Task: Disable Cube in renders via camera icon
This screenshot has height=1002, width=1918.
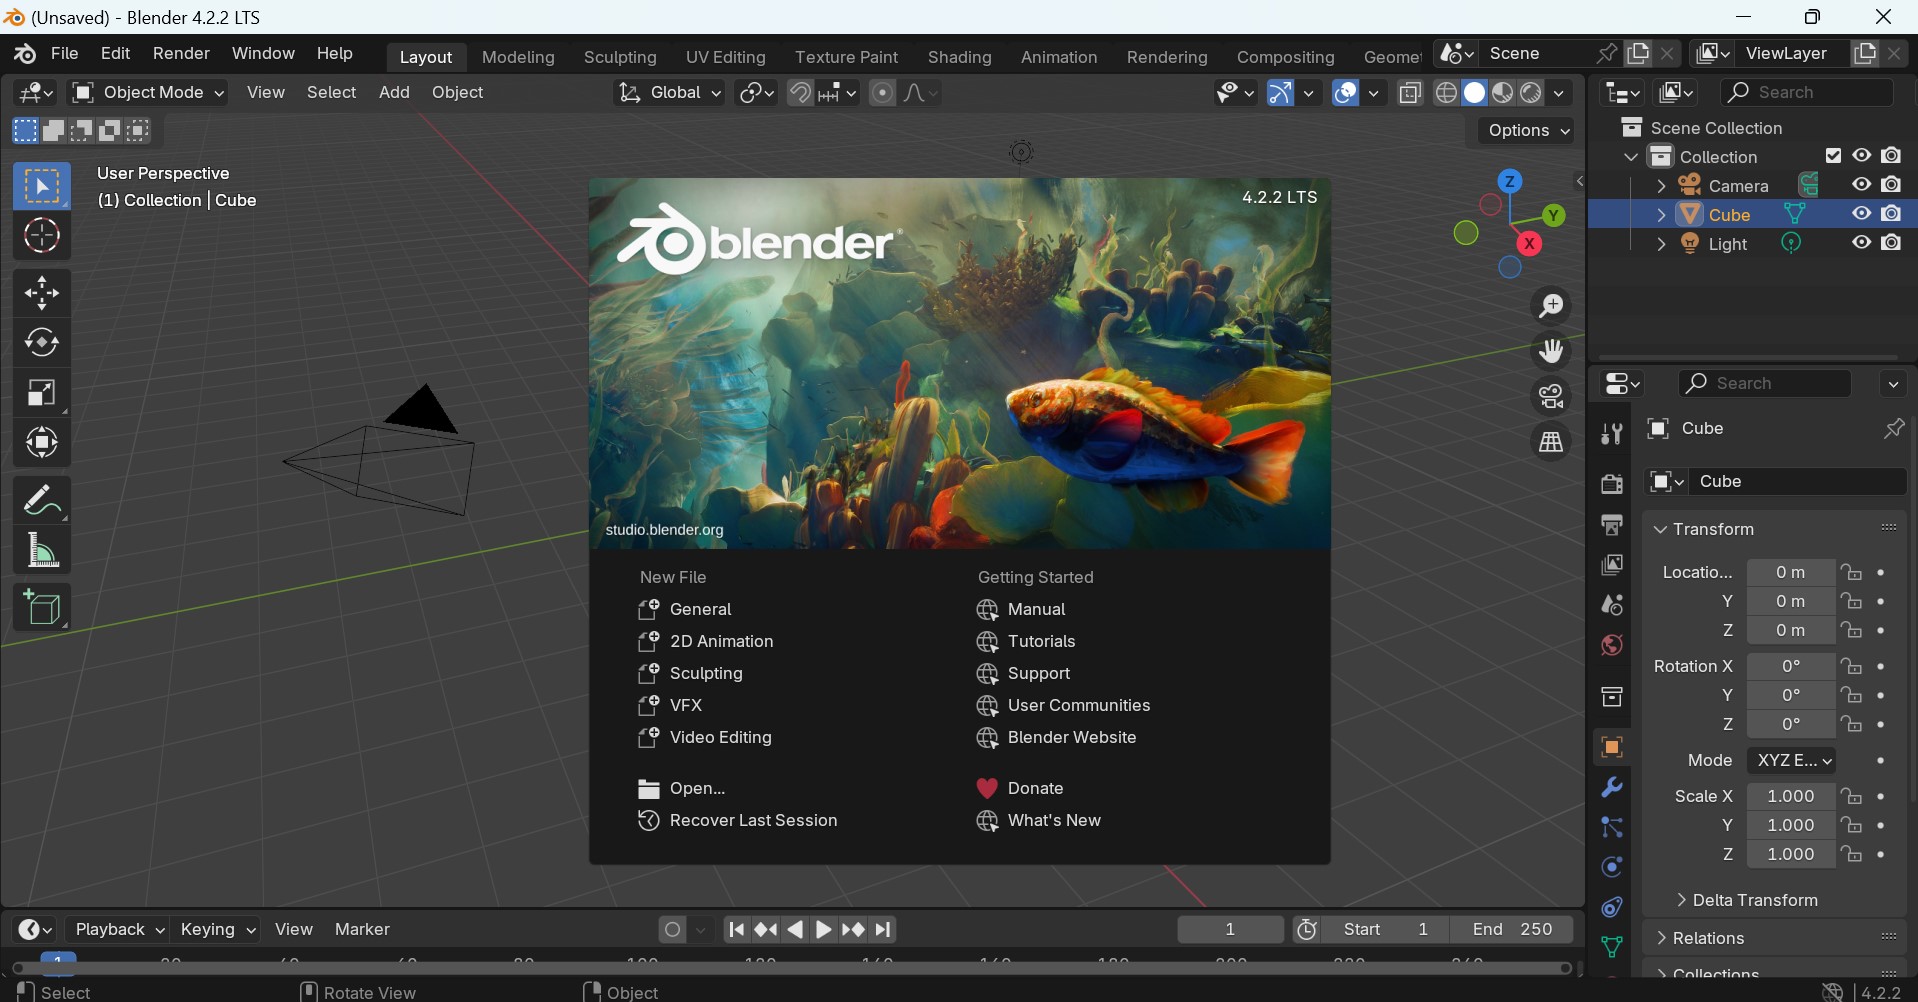Action: coord(1892,214)
